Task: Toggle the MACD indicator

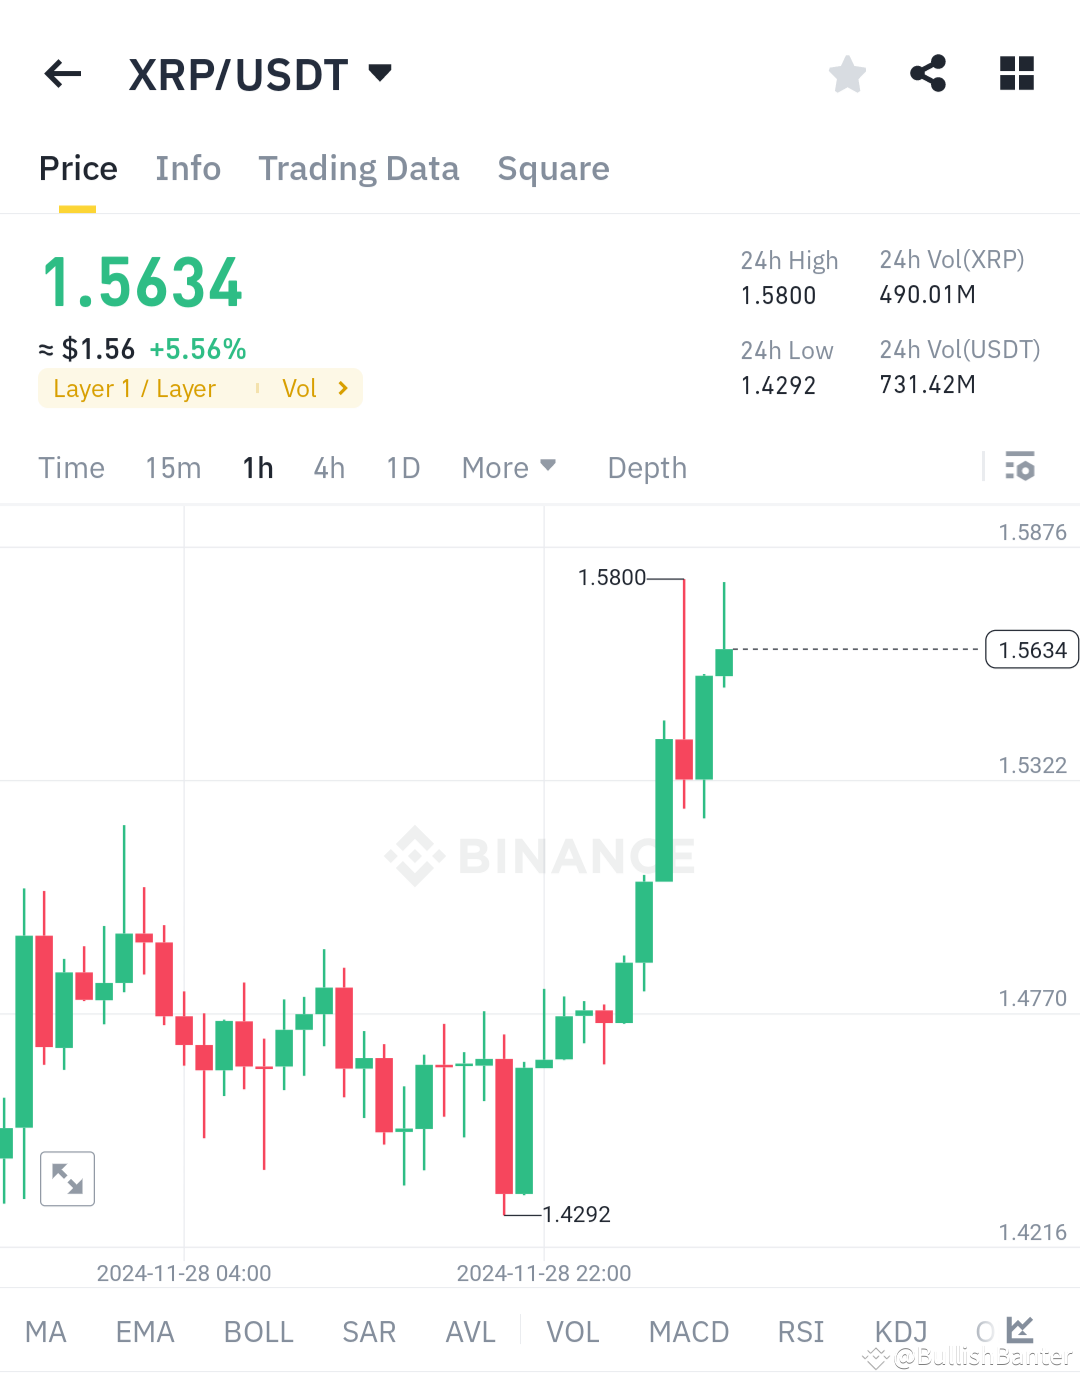Action: coord(688,1331)
